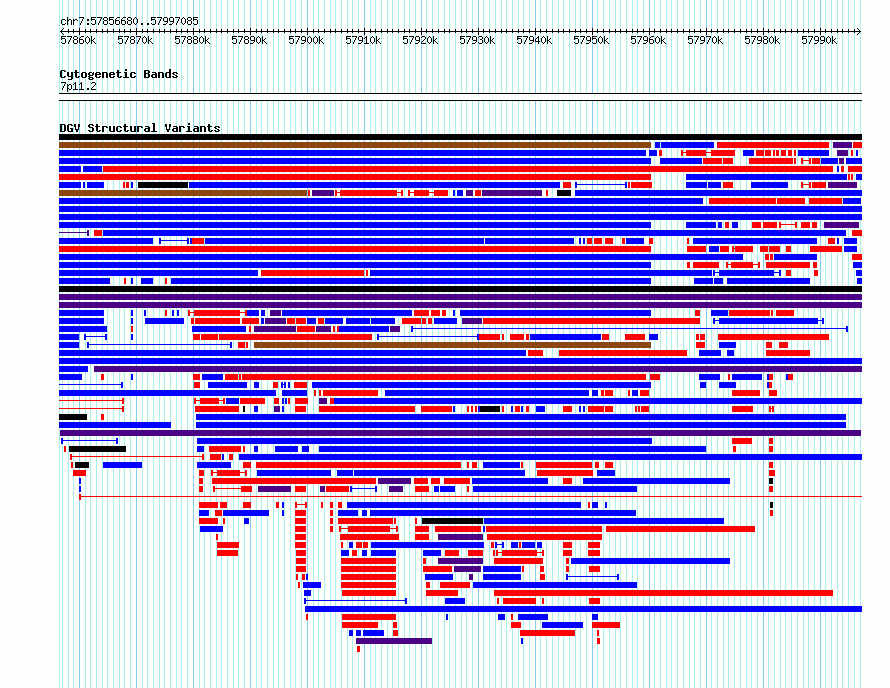Select the 57930k coordinate label

(x=477, y=41)
